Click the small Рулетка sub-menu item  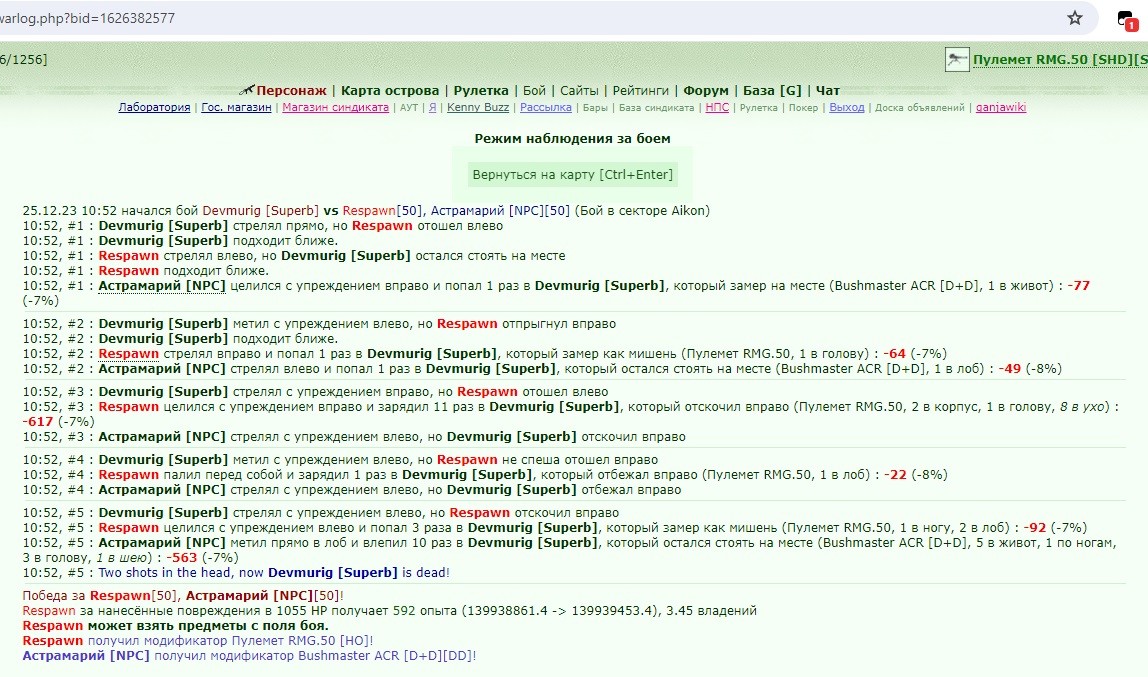[x=758, y=108]
